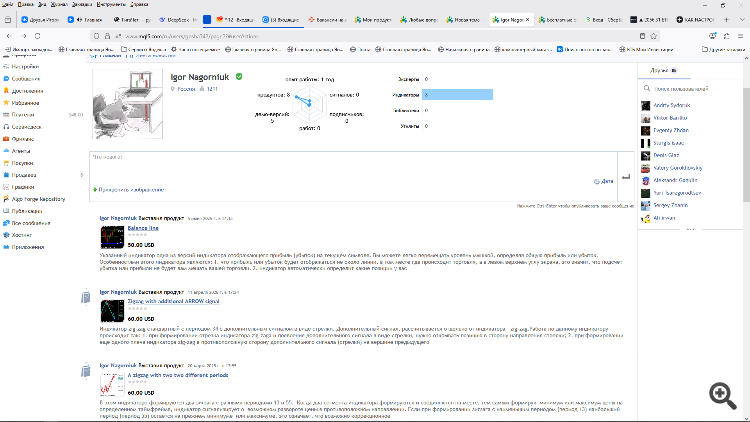This screenshot has height=422, width=750.
Task: Focus the 'Что нового?' post text field
Action: coord(353,177)
